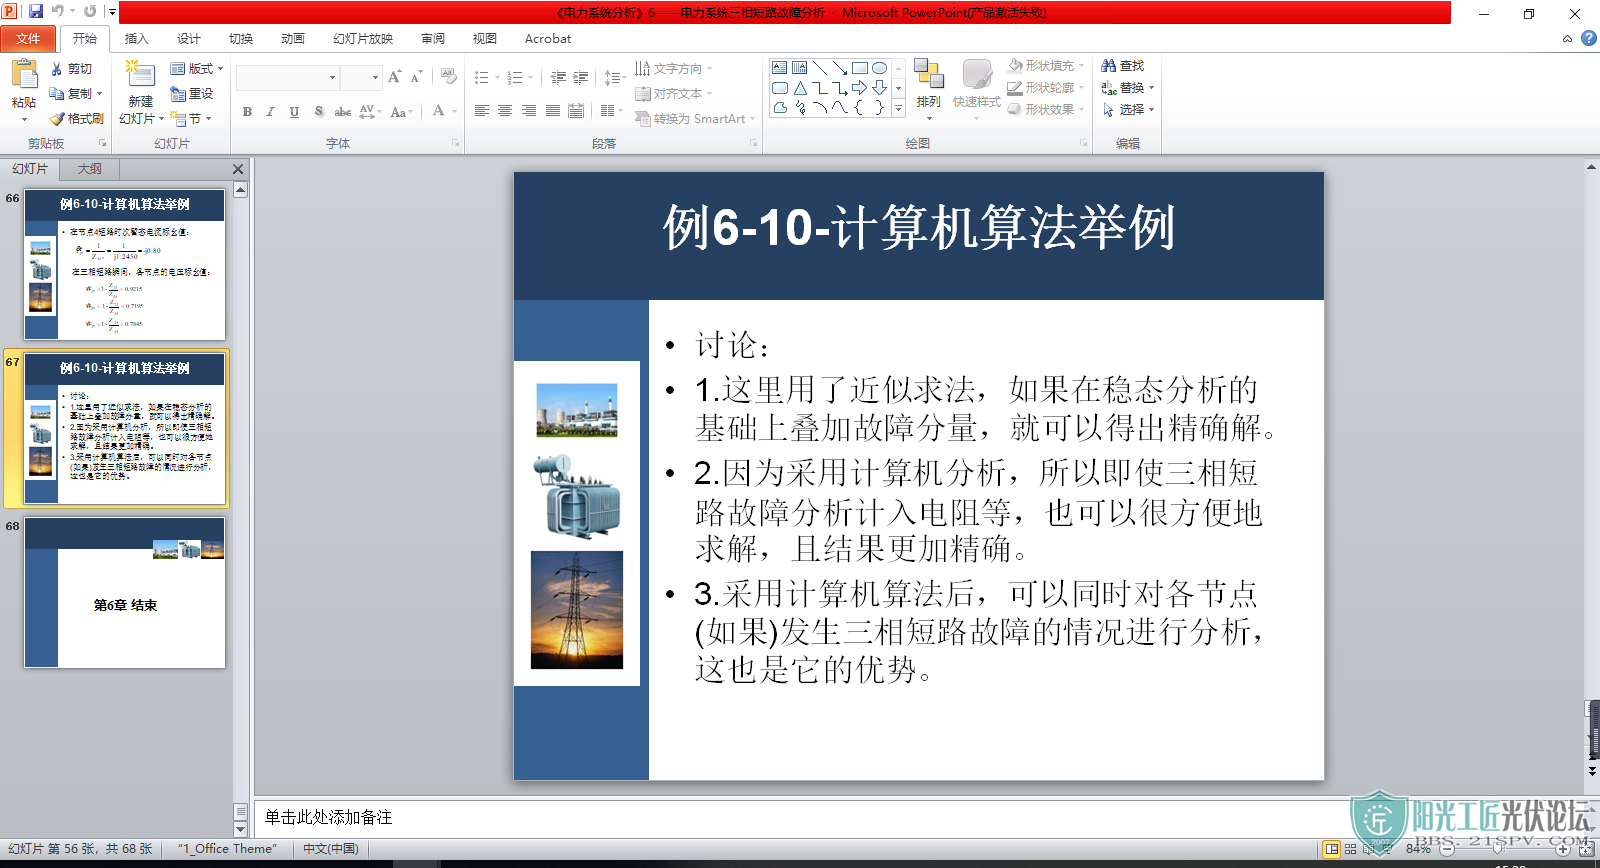
Task: Open the font name combo box
Action: pos(288,77)
